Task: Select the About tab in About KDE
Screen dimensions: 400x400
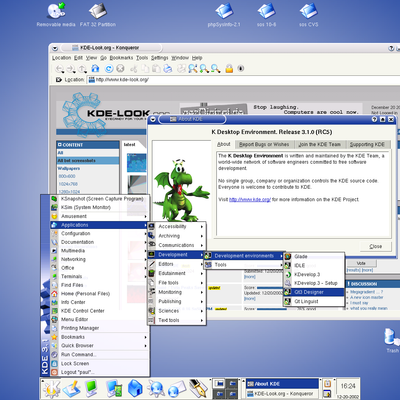Action: [x=224, y=144]
